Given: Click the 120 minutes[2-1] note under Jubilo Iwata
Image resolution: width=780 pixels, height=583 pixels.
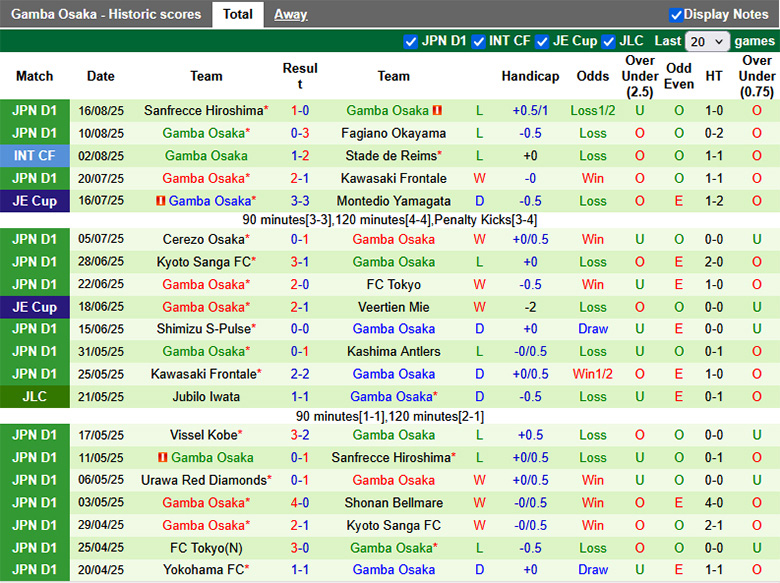Looking at the screenshot, I should [436, 416].
